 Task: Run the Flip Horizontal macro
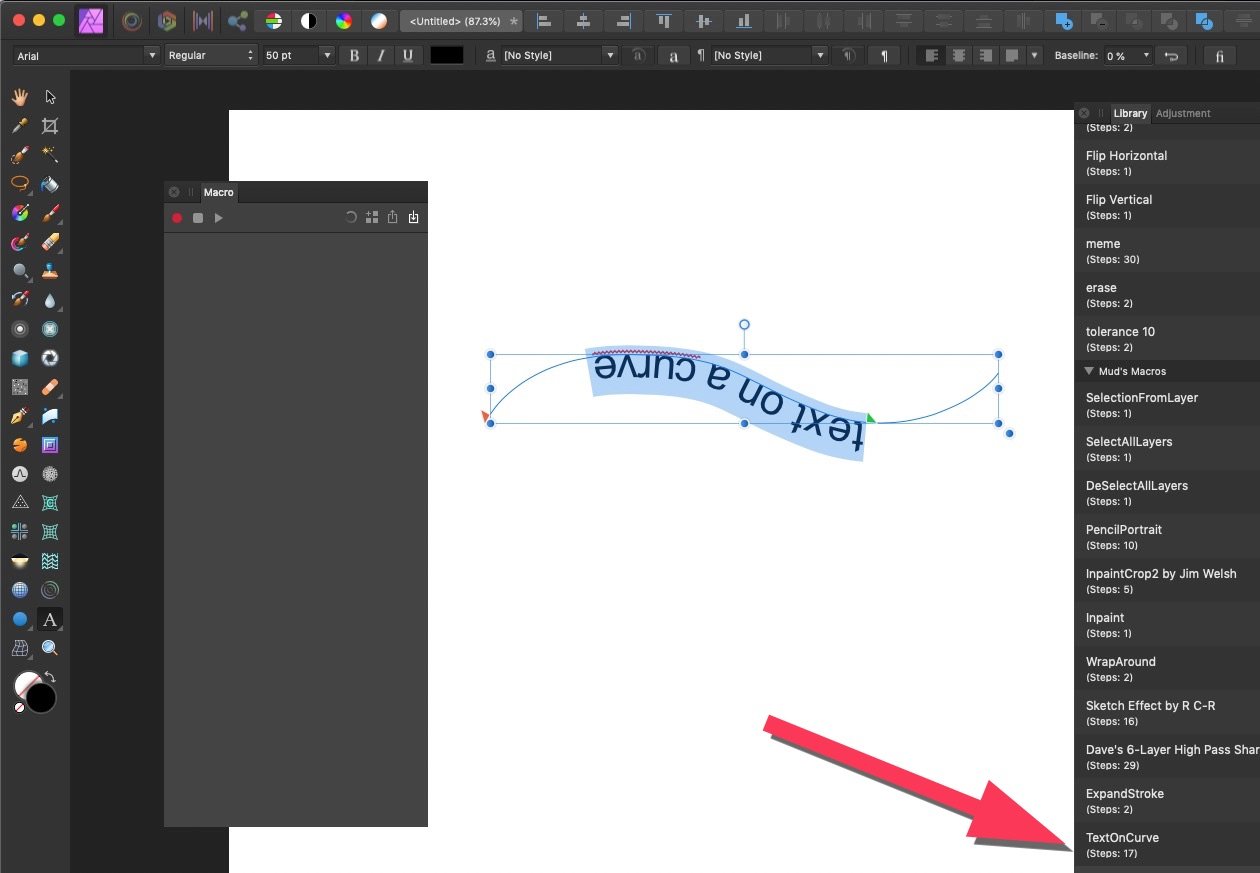pos(1126,156)
